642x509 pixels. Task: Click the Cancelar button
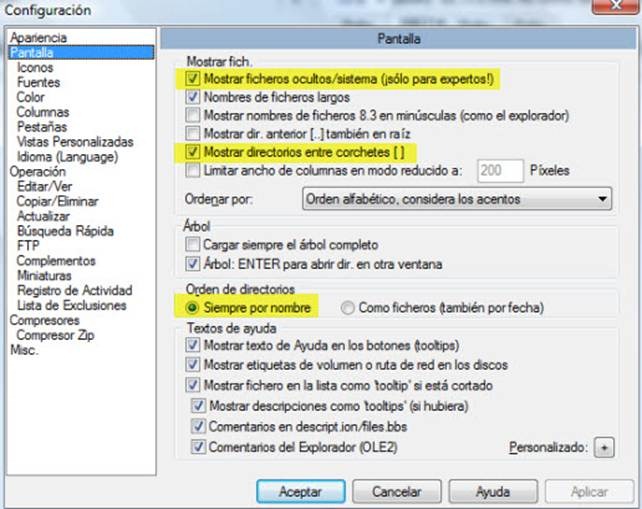[397, 491]
